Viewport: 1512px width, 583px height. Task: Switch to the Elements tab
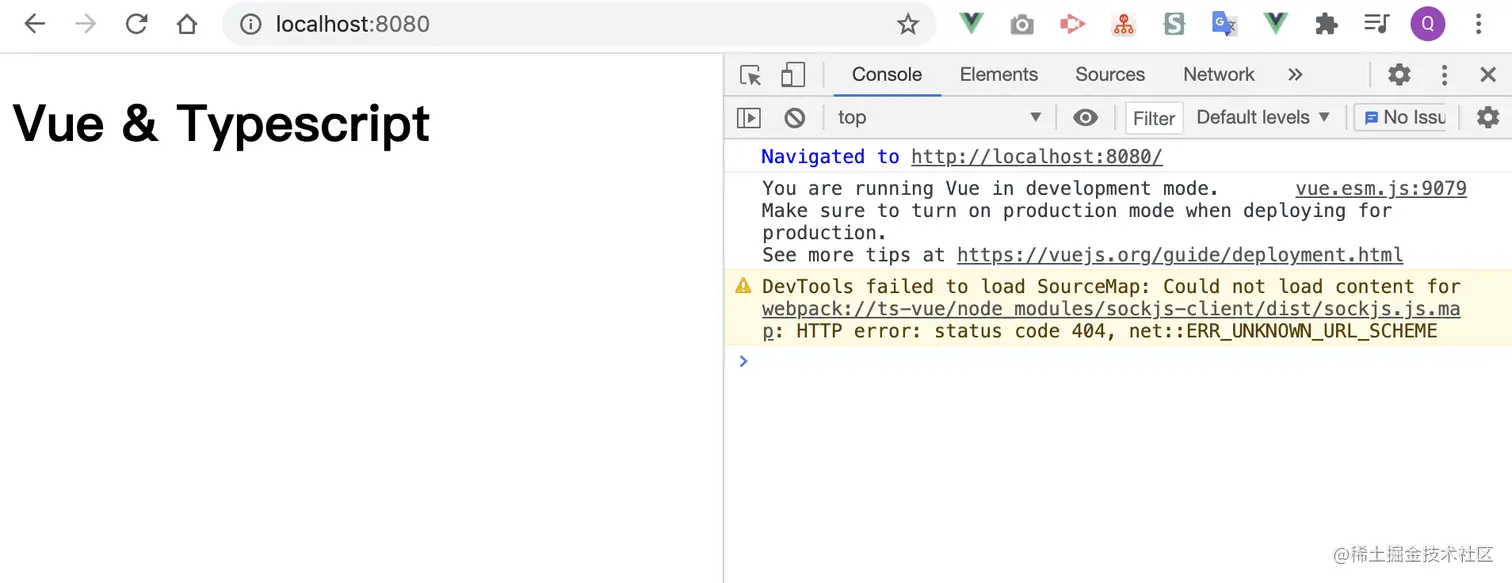click(x=999, y=74)
